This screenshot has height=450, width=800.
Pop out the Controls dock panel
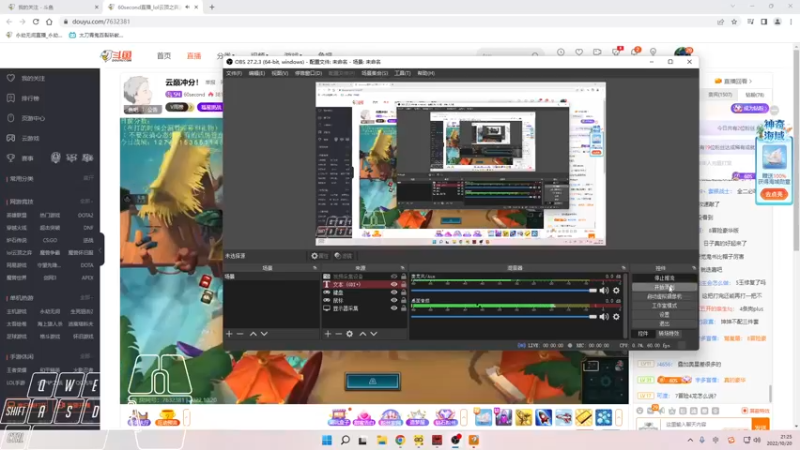click(x=694, y=268)
